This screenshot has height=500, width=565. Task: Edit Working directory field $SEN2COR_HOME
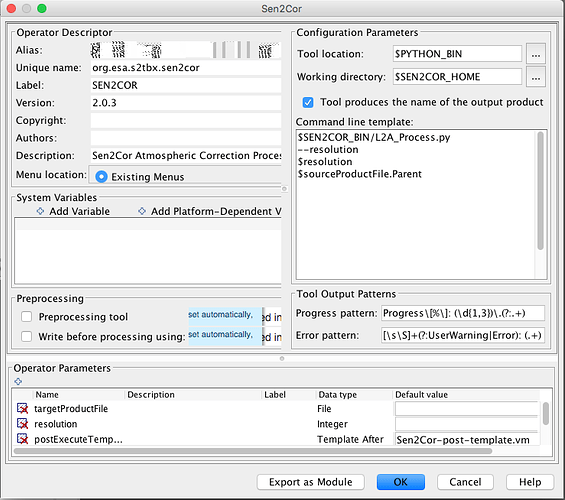(x=457, y=77)
